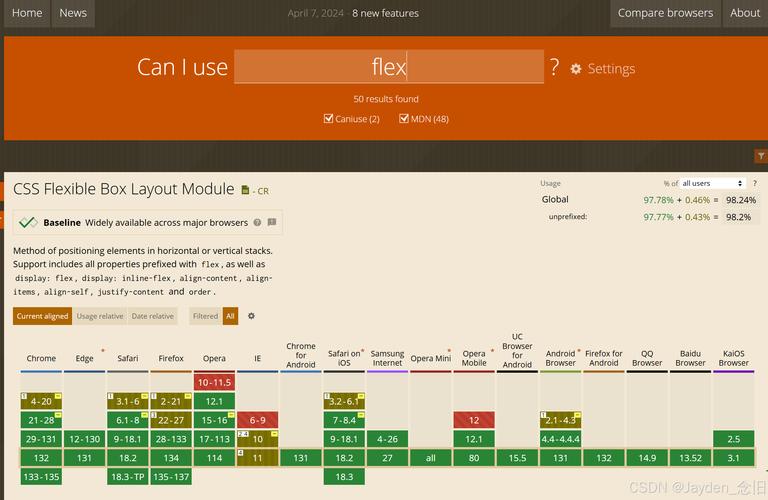Click the Edge browser header

point(84,358)
